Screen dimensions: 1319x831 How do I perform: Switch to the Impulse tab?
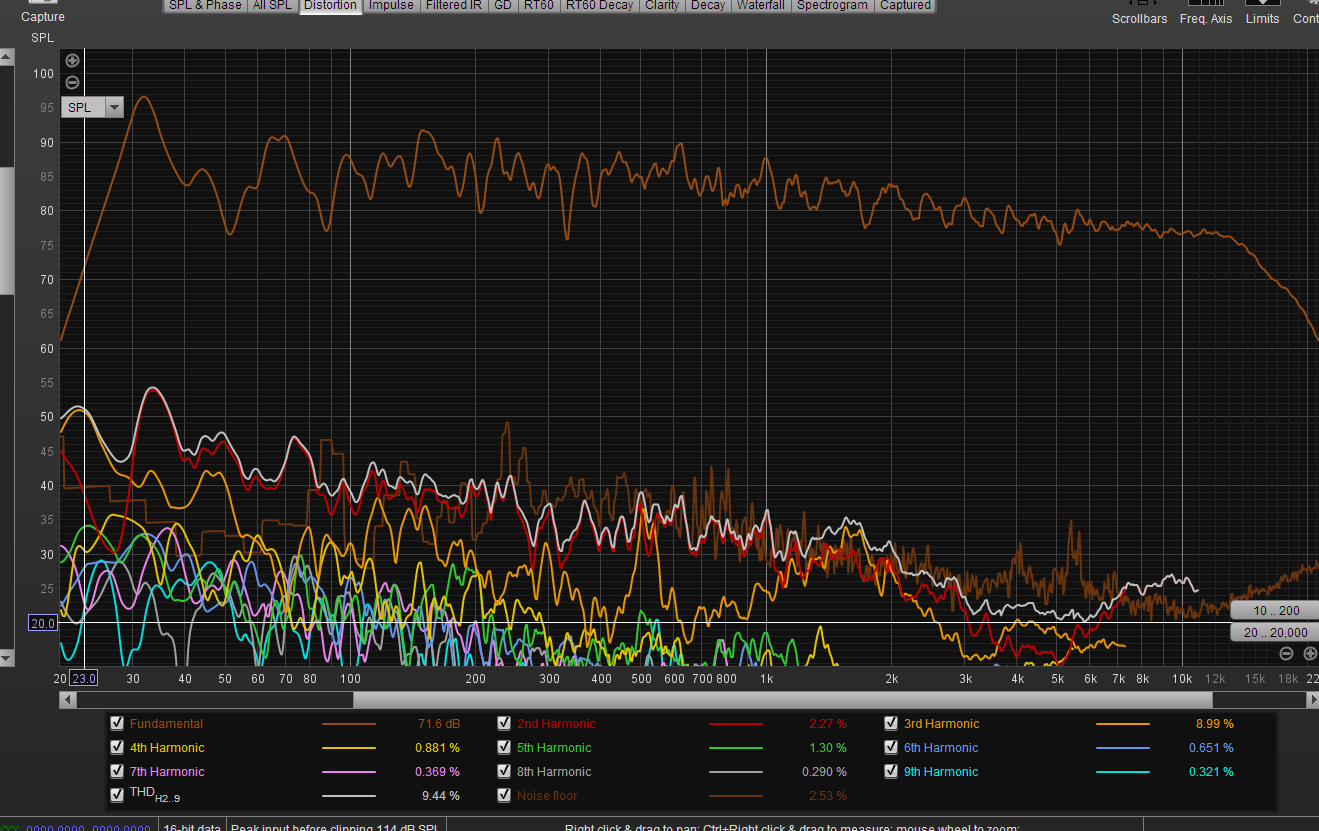(391, 5)
